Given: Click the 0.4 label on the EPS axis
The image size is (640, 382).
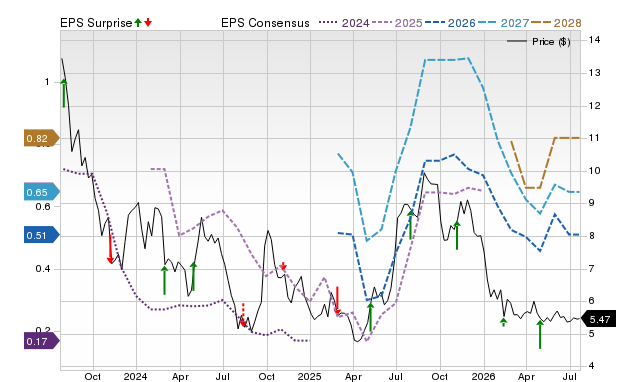Looking at the screenshot, I should (x=43, y=269).
